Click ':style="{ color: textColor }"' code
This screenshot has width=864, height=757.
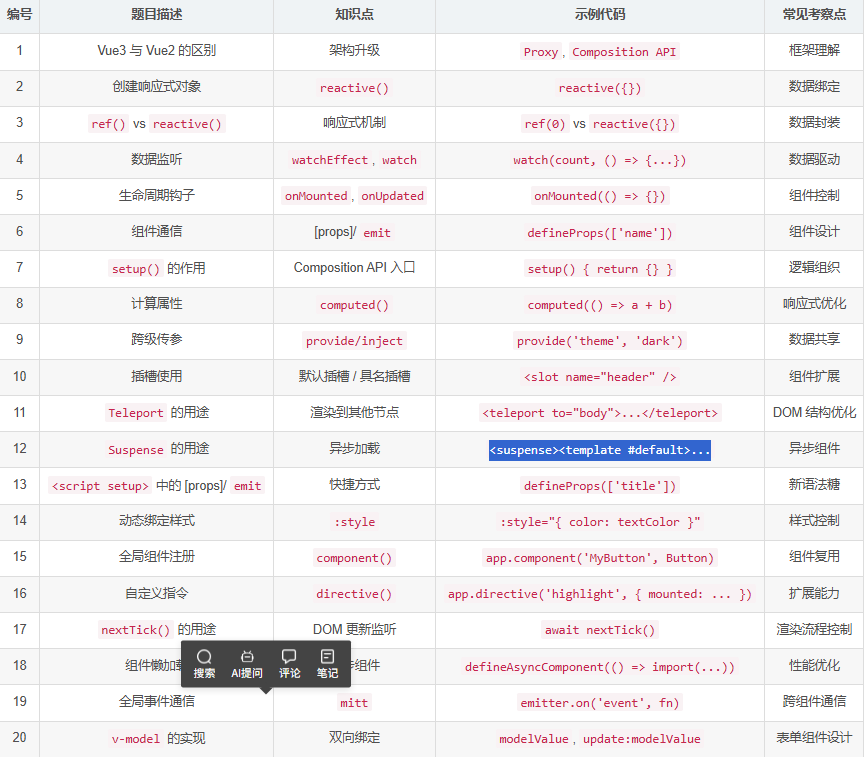tap(600, 522)
